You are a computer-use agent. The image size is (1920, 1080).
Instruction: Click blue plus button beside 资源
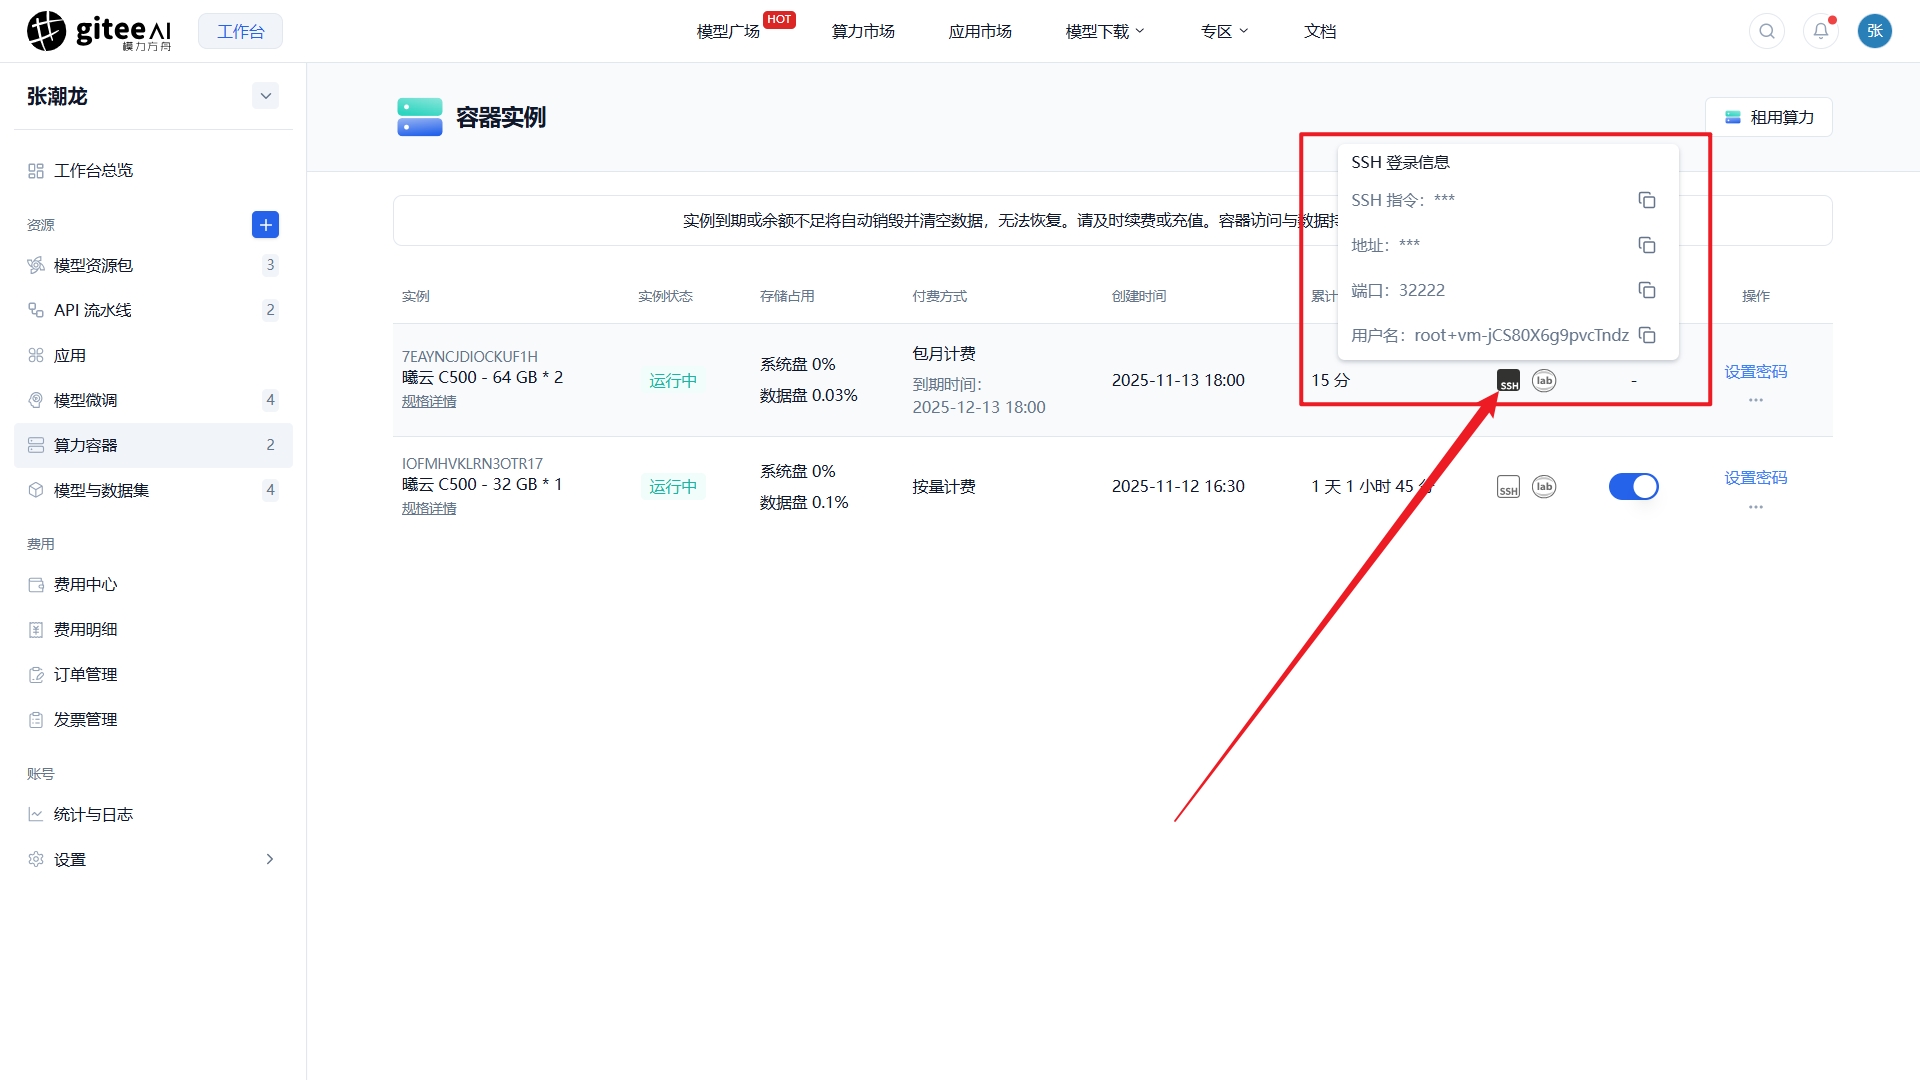point(265,225)
